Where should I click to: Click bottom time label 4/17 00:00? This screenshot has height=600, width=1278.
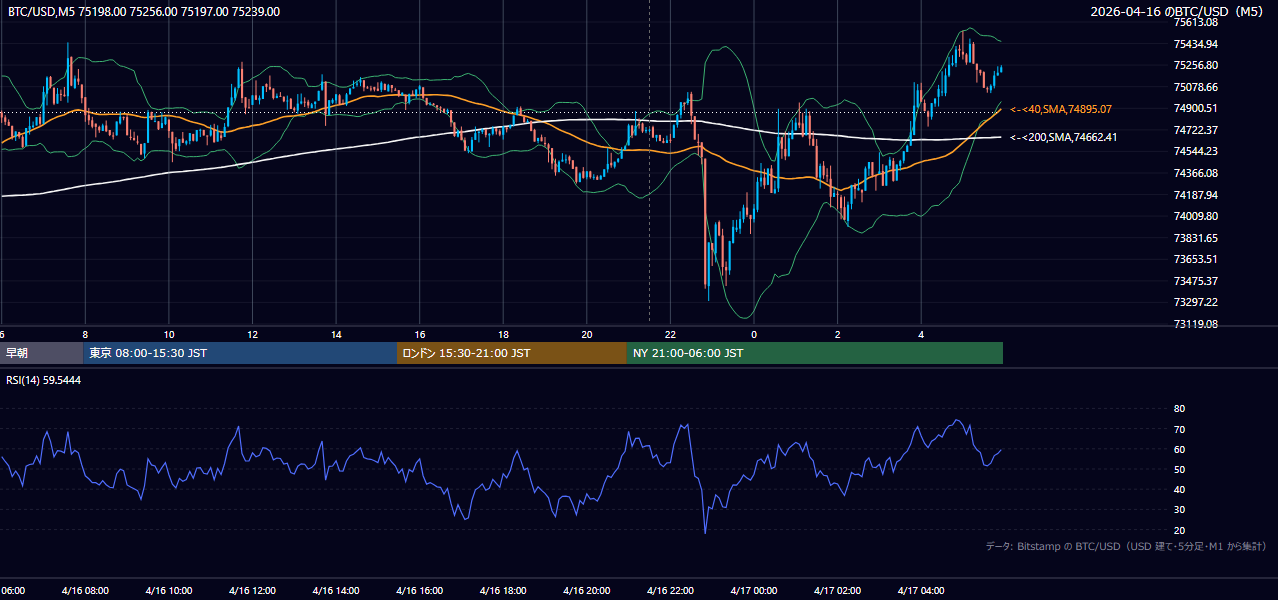click(x=754, y=591)
